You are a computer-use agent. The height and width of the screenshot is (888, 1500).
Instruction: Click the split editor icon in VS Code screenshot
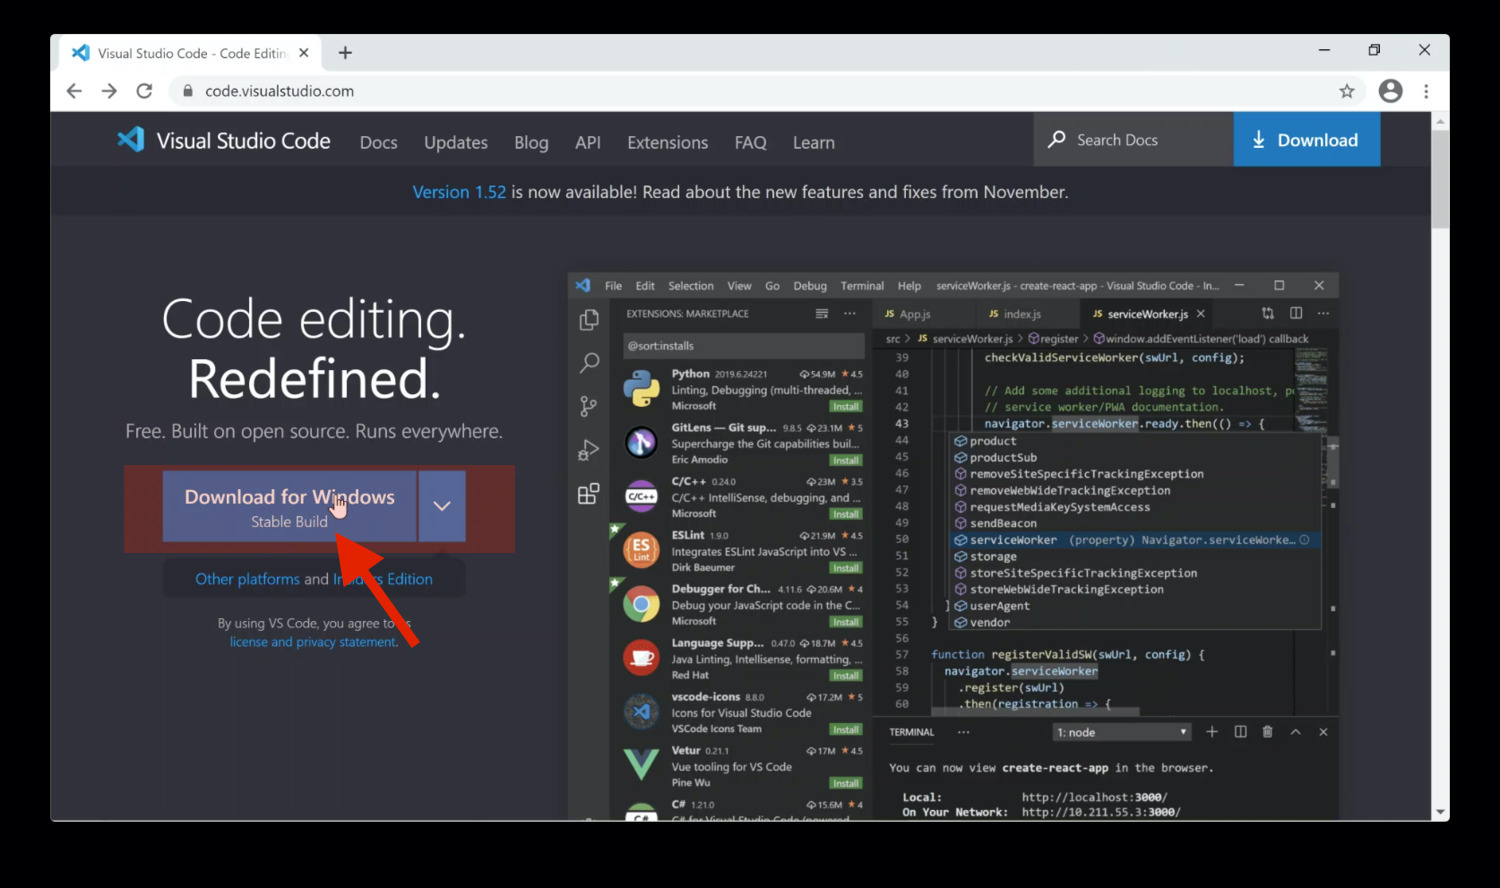pos(1296,313)
